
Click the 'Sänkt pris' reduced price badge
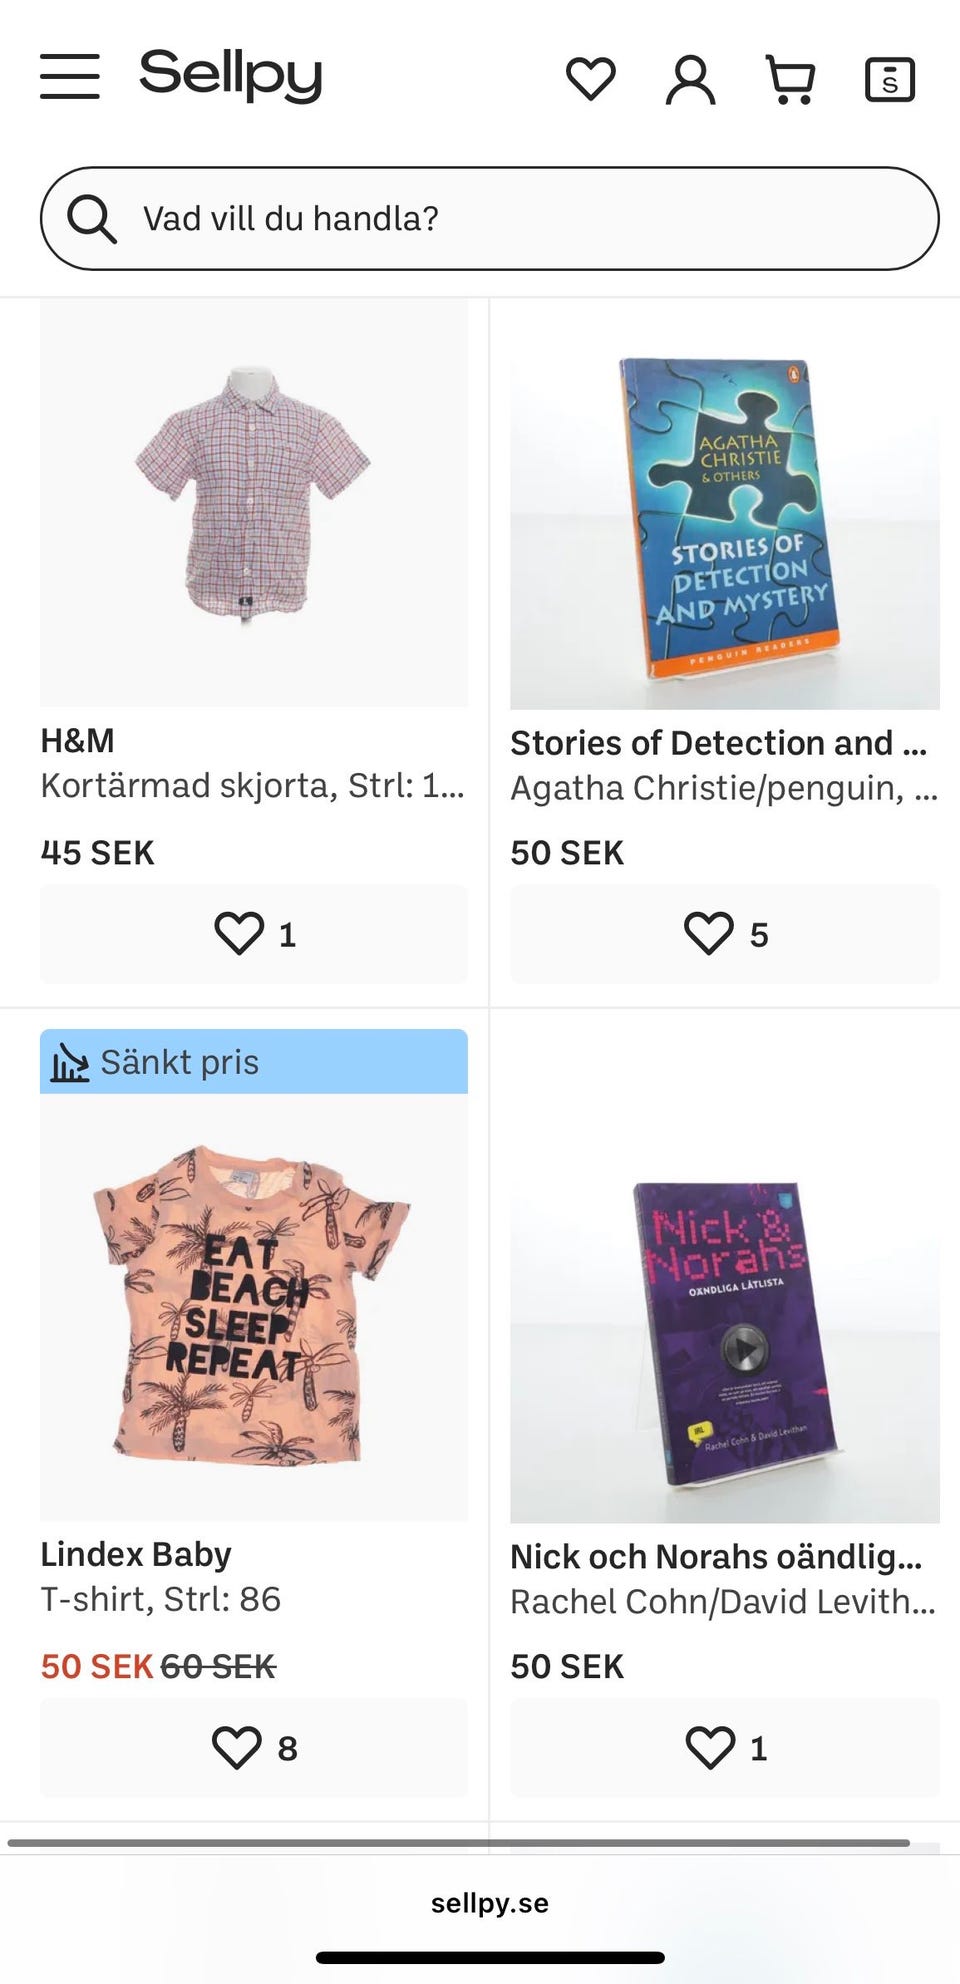point(254,1062)
